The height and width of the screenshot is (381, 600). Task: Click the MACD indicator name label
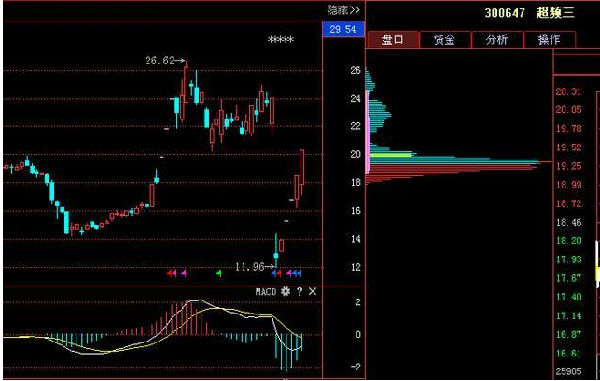[266, 292]
